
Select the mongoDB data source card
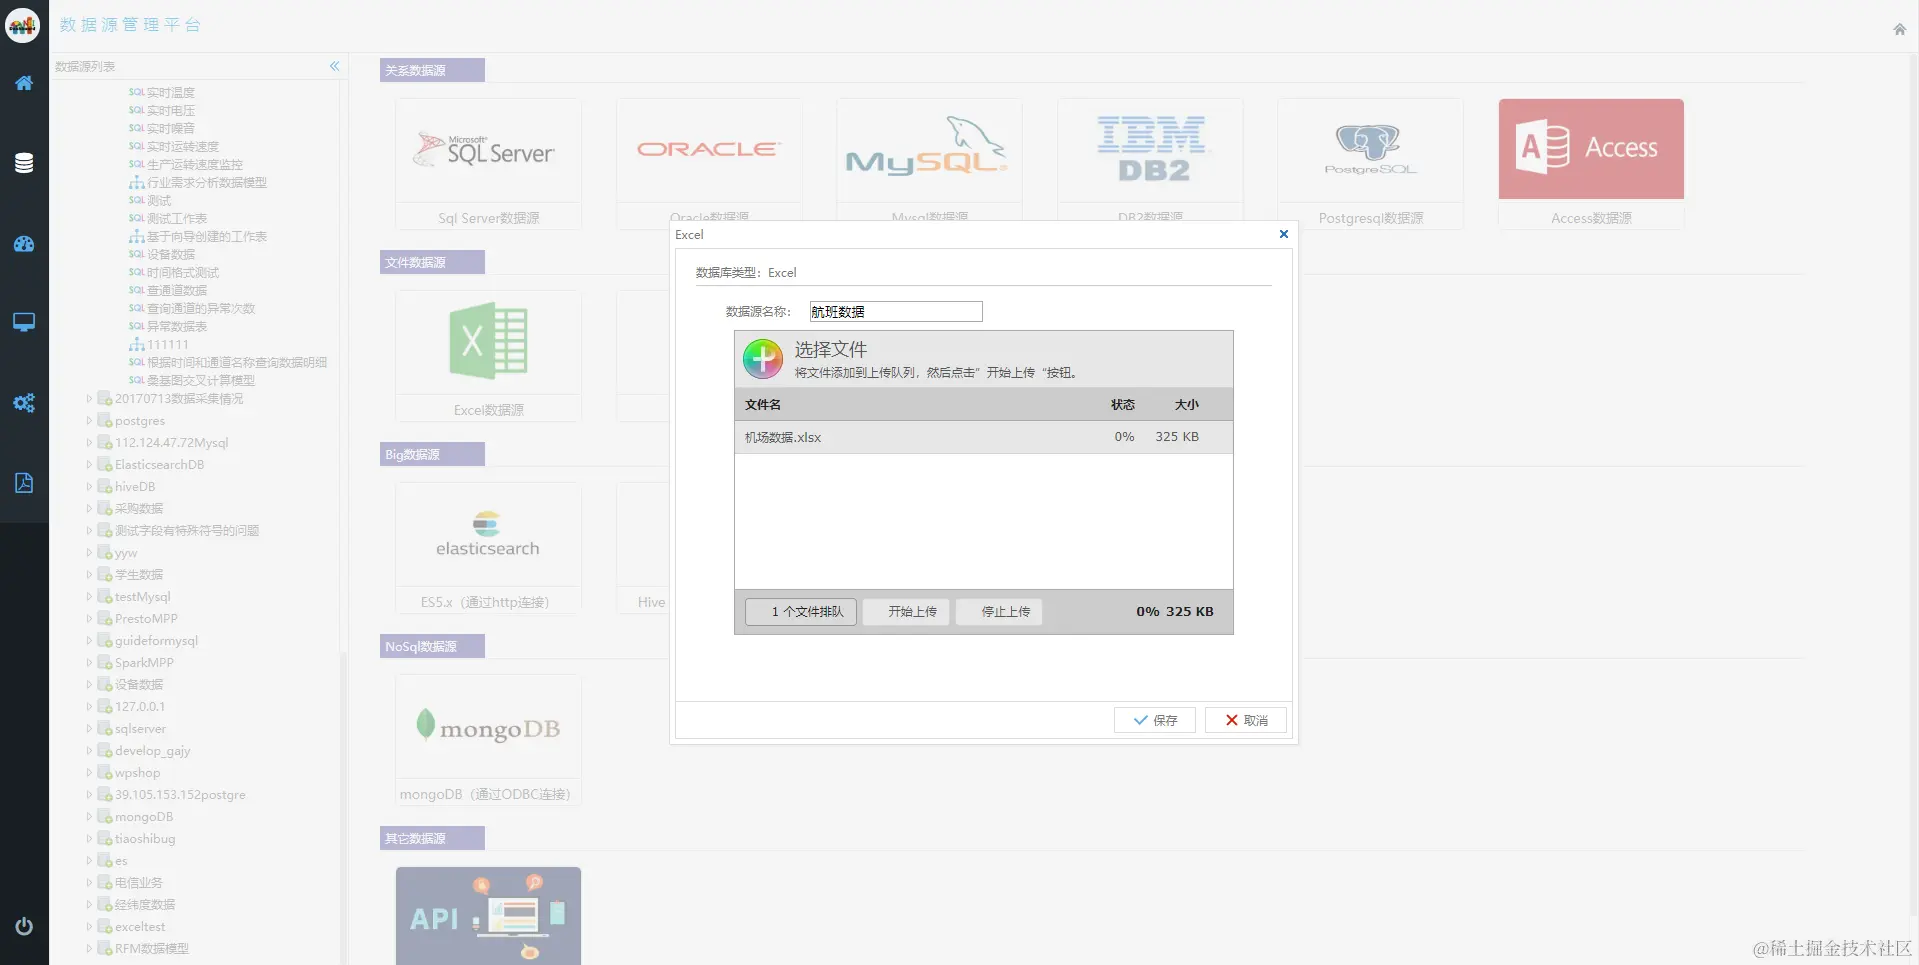tap(488, 740)
